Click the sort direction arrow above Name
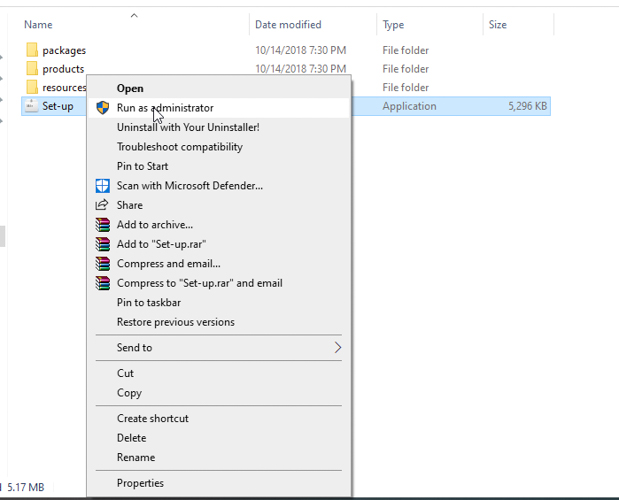The image size is (619, 500). (x=134, y=15)
